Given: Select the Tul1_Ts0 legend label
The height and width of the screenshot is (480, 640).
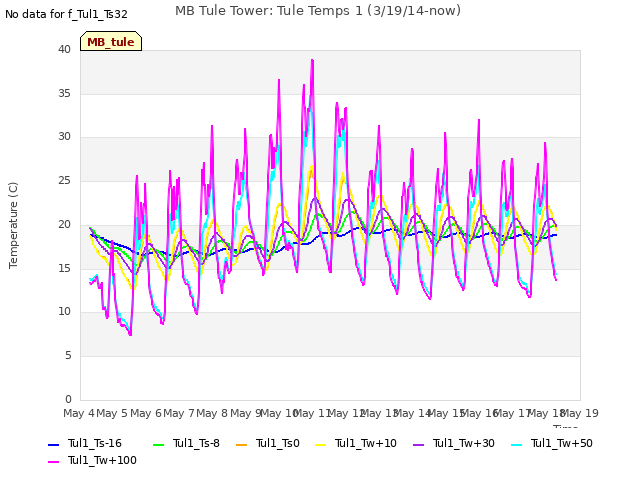Looking at the screenshot, I should tap(278, 443).
